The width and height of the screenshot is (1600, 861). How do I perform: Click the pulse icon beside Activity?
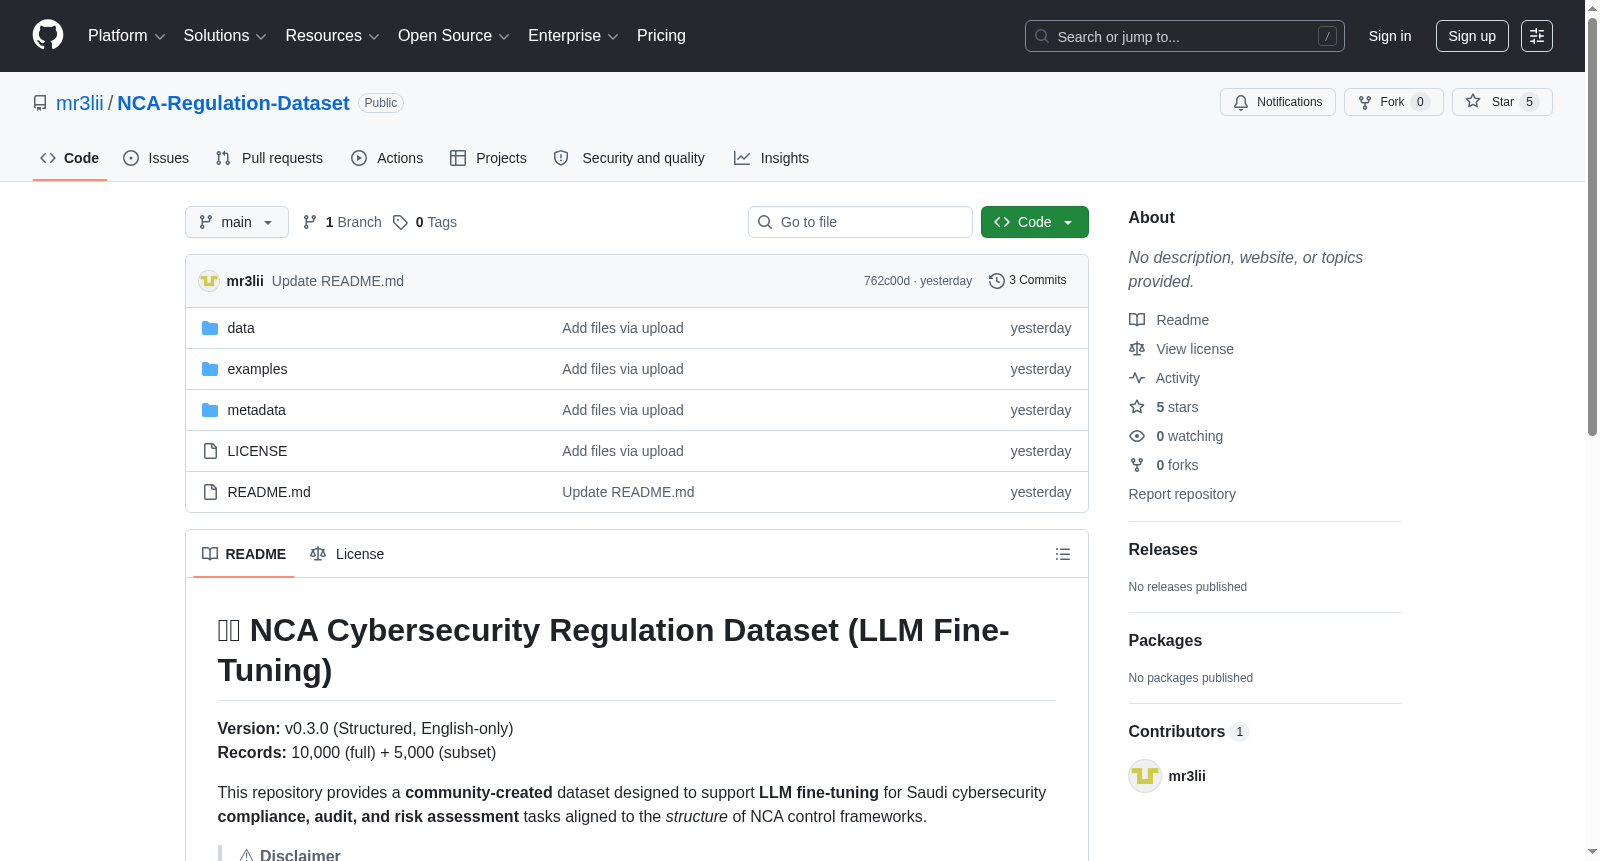click(x=1137, y=378)
